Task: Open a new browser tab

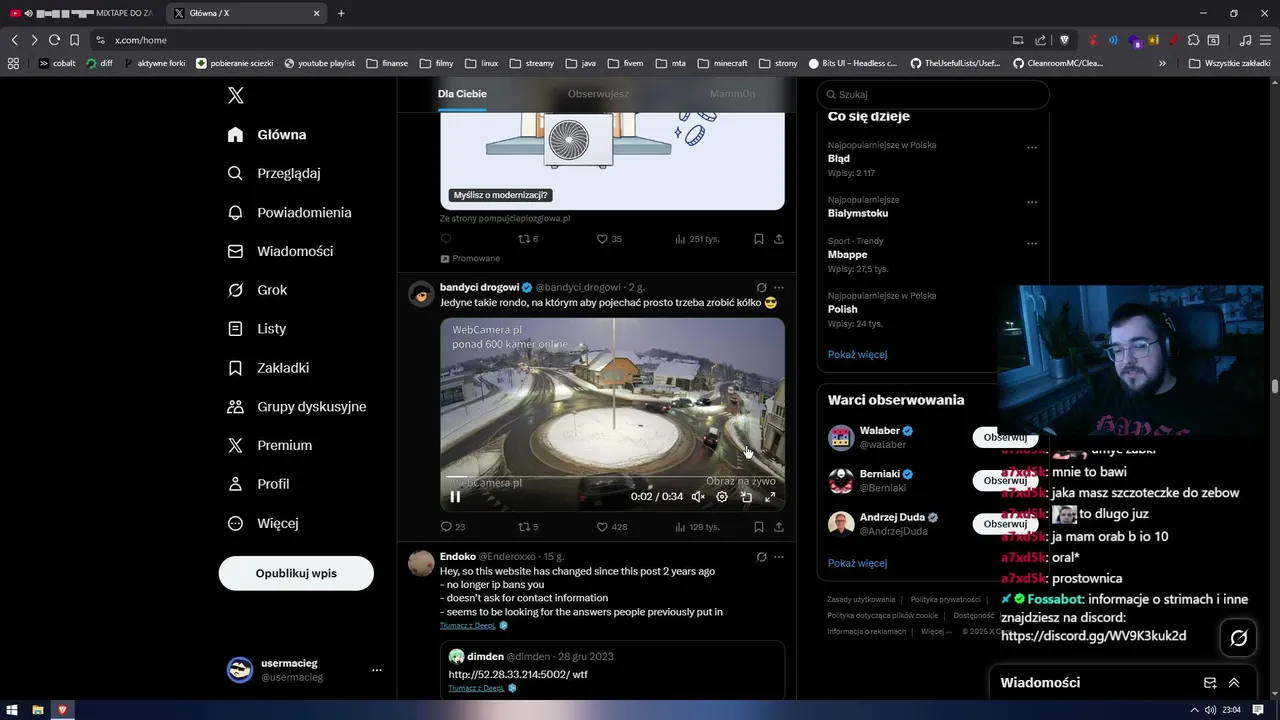Action: (x=341, y=13)
